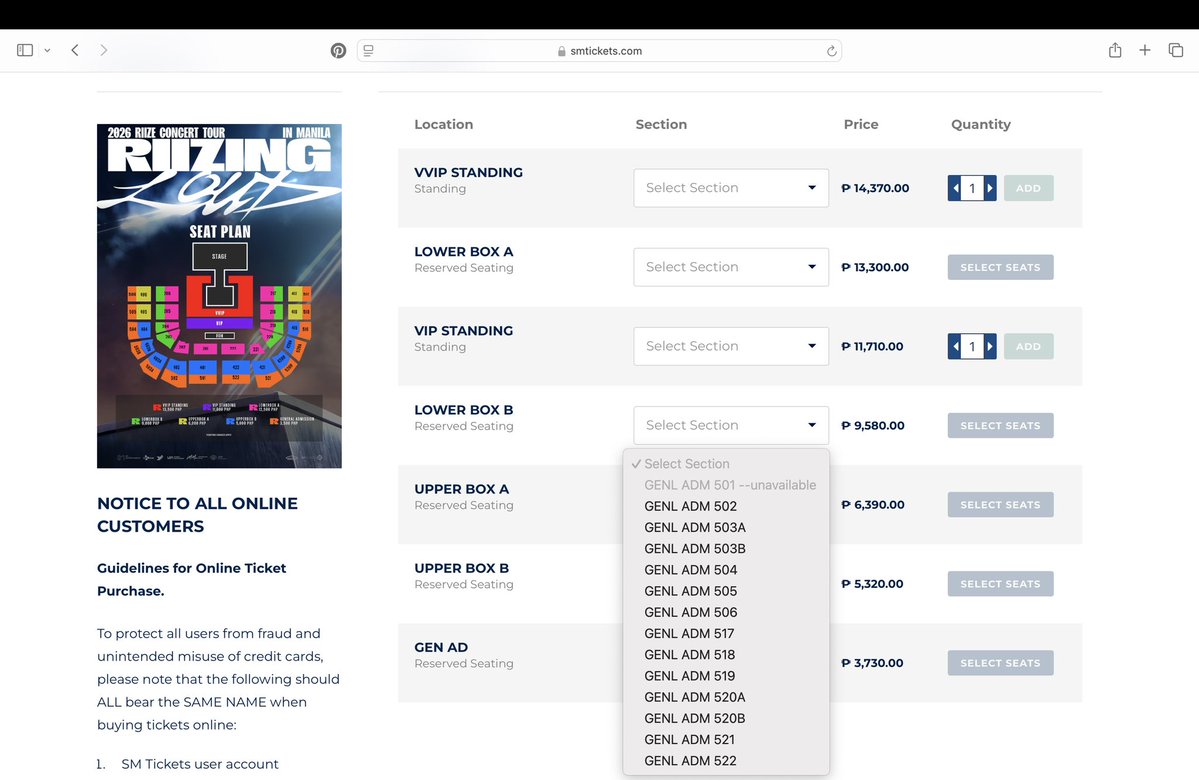The height and width of the screenshot is (780, 1199).
Task: Click the LOWER BOX A price '₱ 13,300.00'
Action: pyautogui.click(x=876, y=267)
